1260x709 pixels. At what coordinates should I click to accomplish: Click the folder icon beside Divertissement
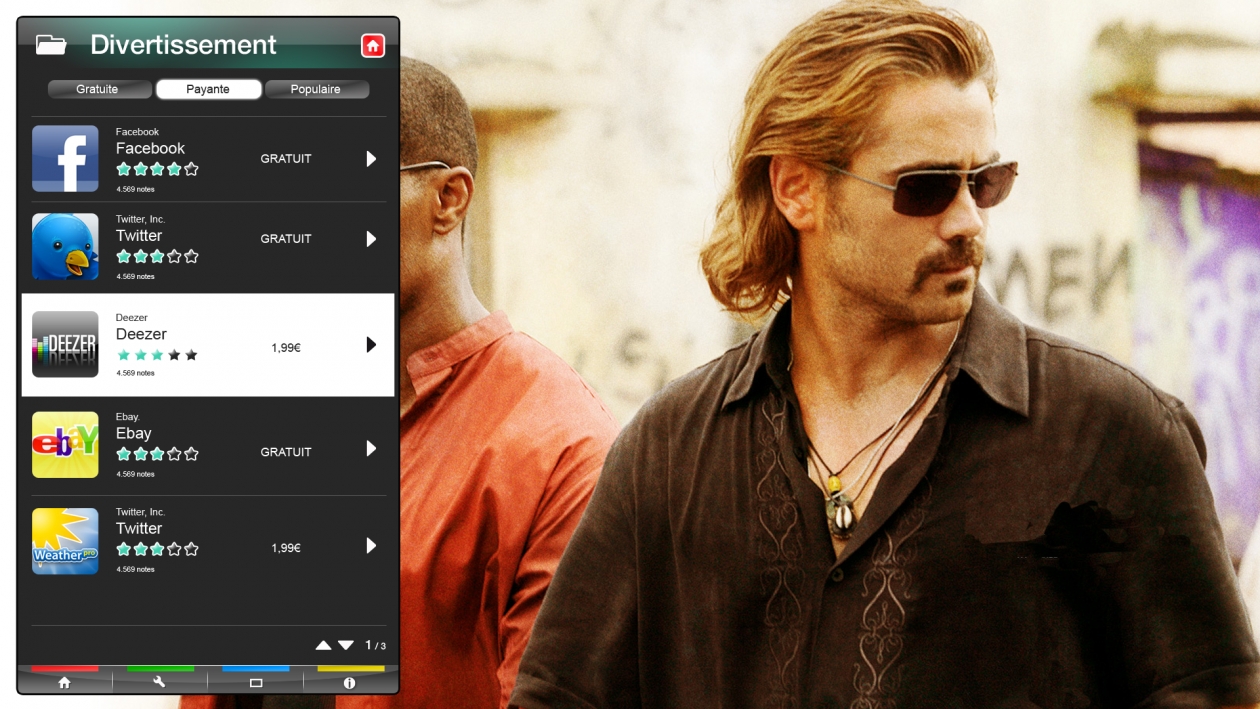(51, 45)
